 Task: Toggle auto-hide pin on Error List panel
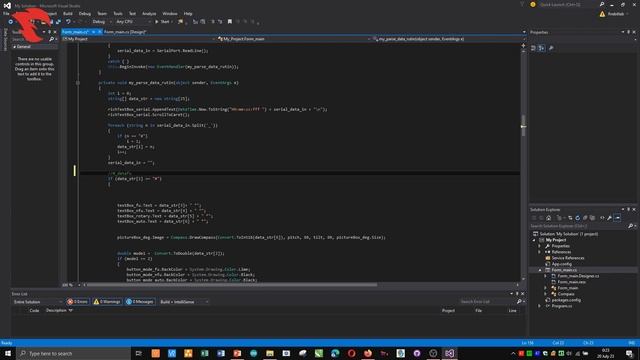click(517, 293)
